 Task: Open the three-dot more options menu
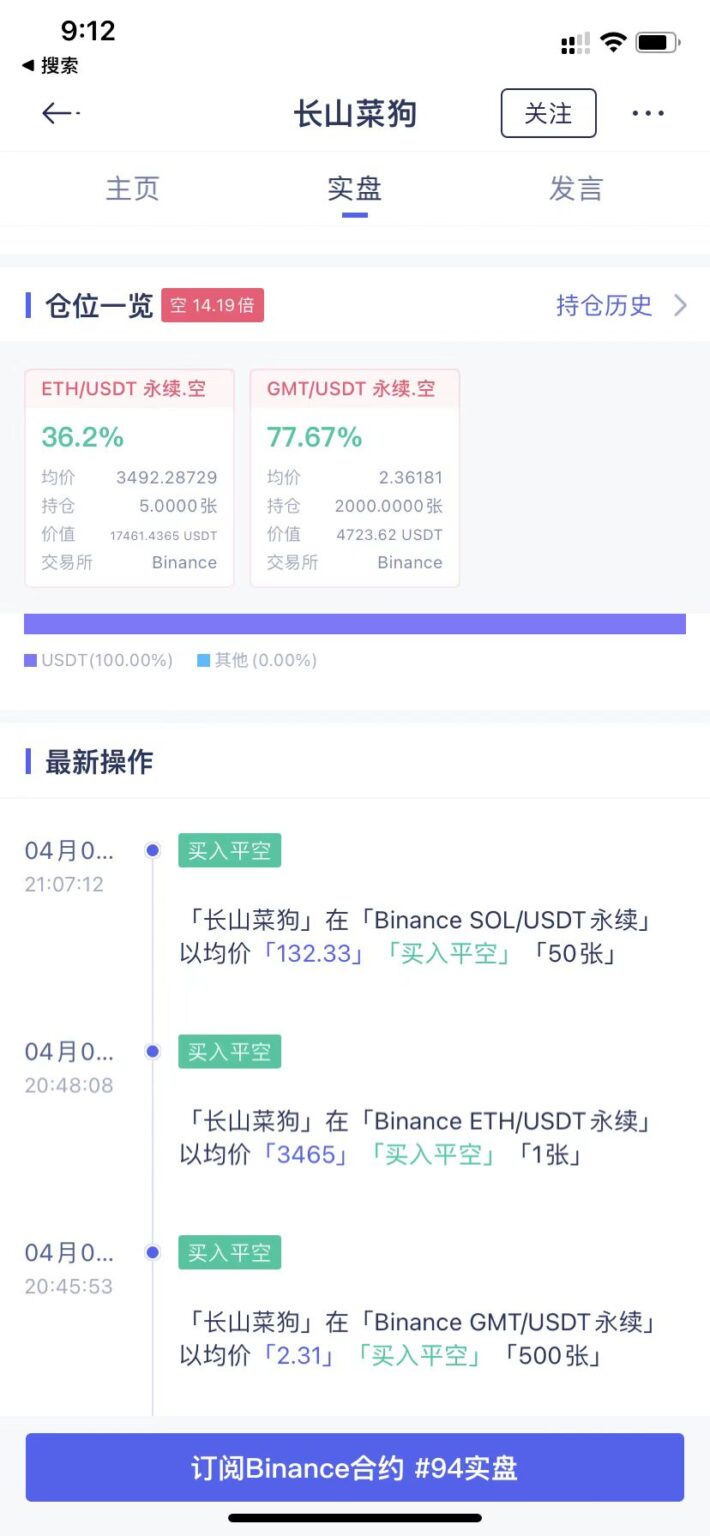(648, 113)
